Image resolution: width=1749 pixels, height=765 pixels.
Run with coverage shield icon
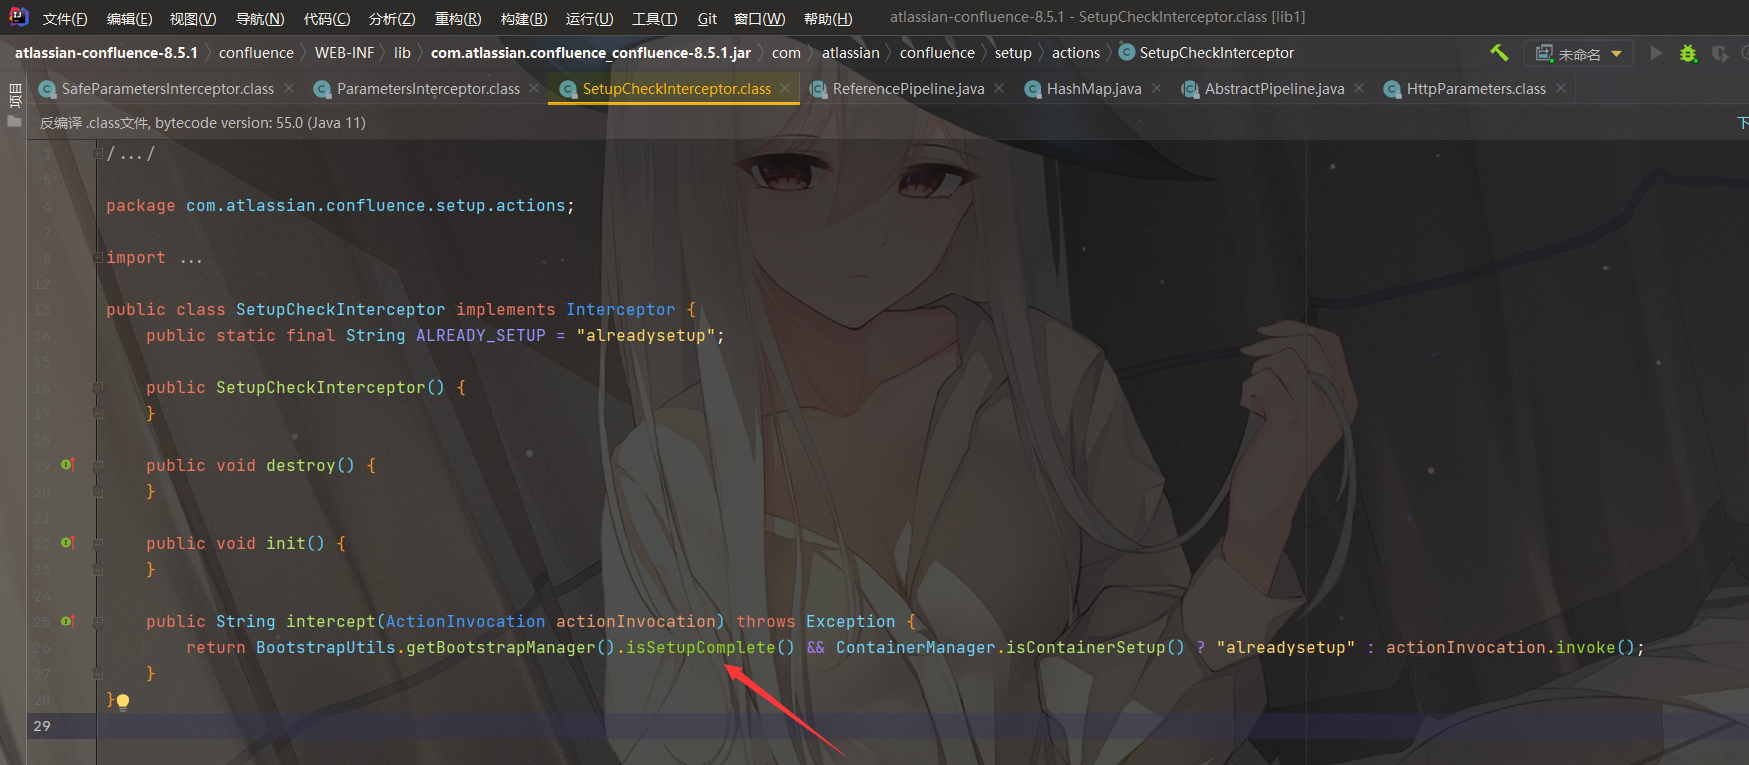tap(1720, 53)
